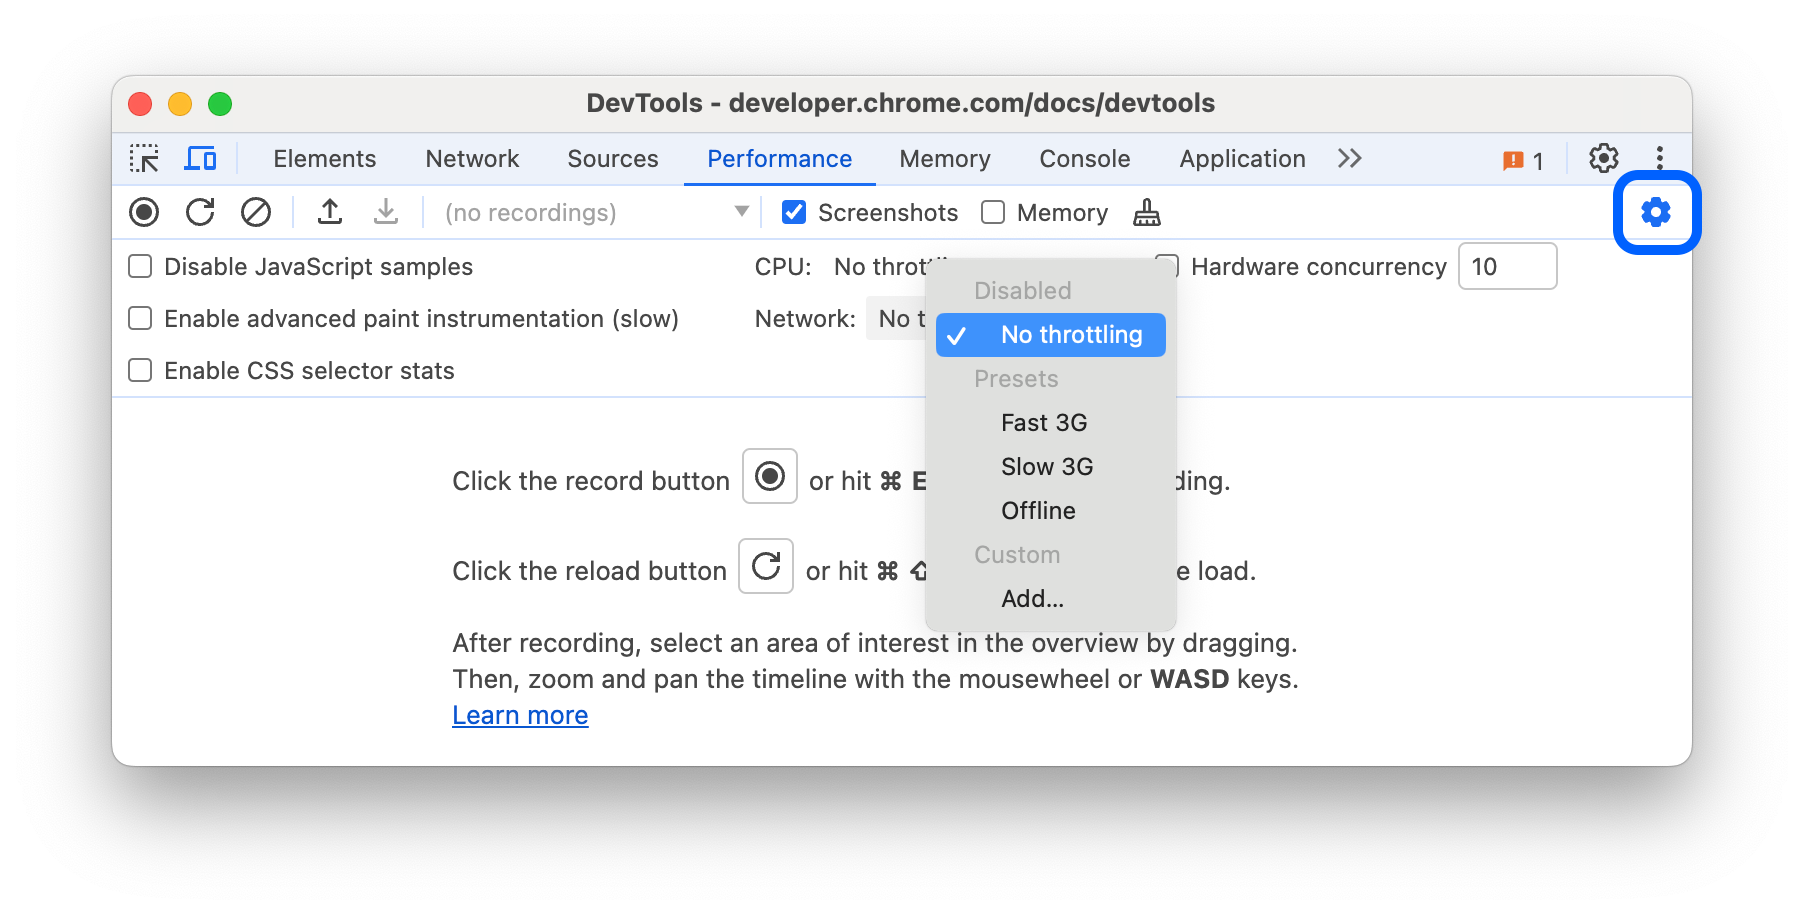The image size is (1804, 914).
Task: Switch to the Console tab
Action: pyautogui.click(x=1084, y=158)
